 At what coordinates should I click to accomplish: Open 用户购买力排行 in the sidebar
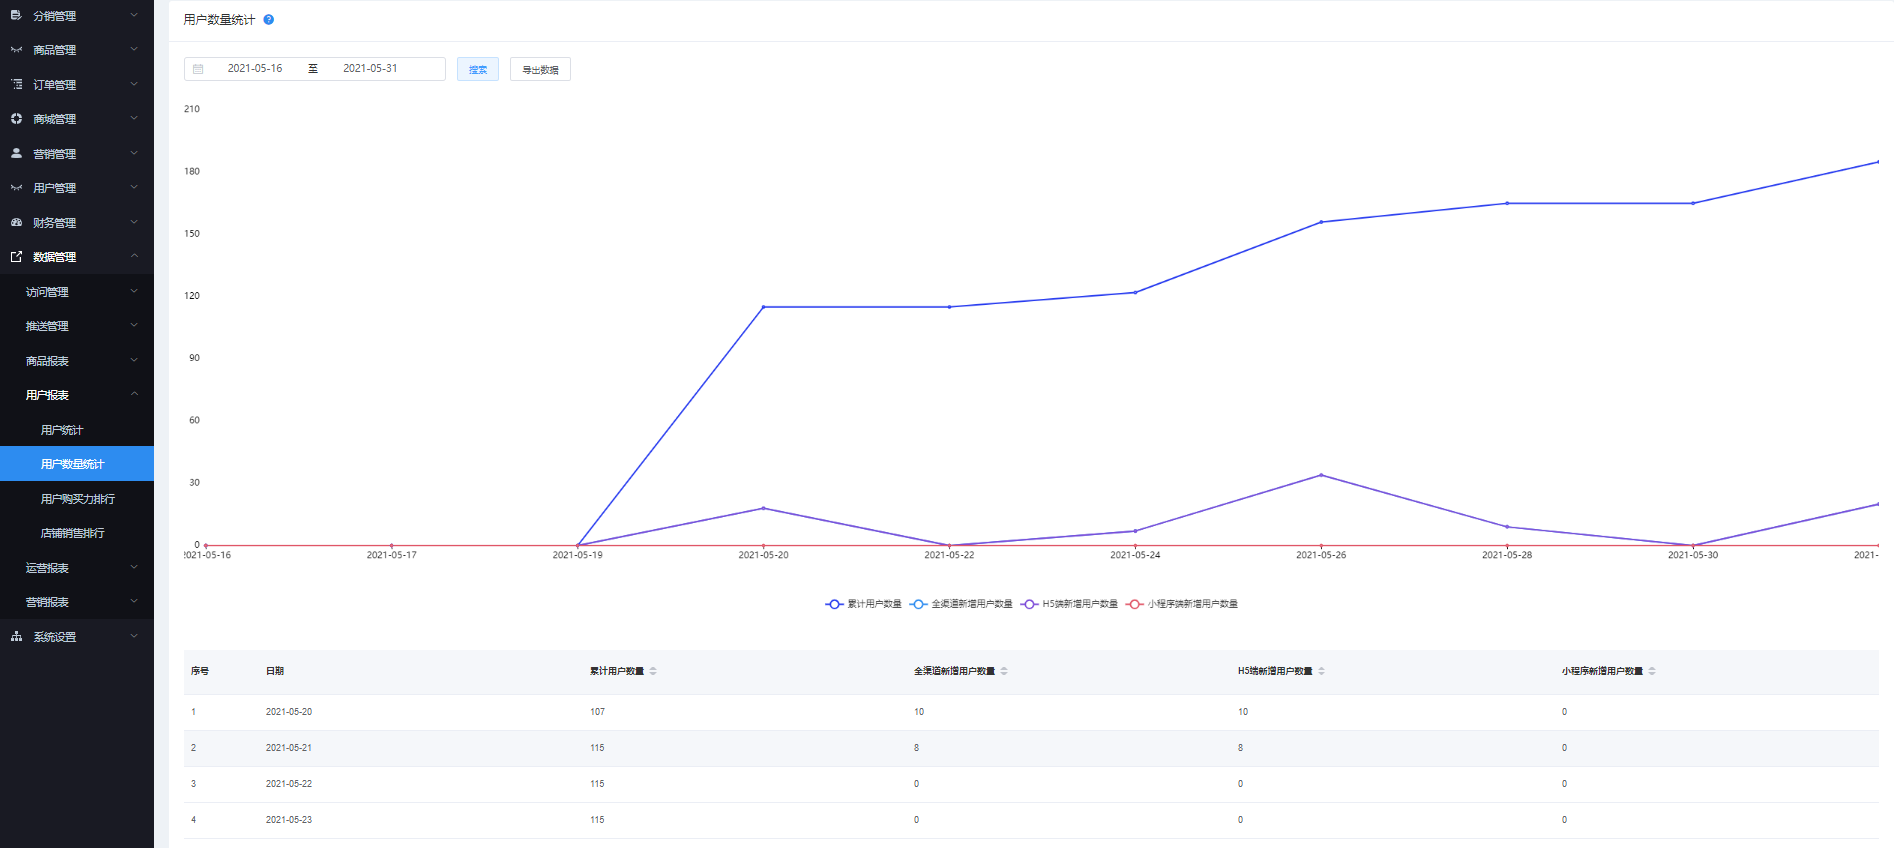(x=78, y=499)
